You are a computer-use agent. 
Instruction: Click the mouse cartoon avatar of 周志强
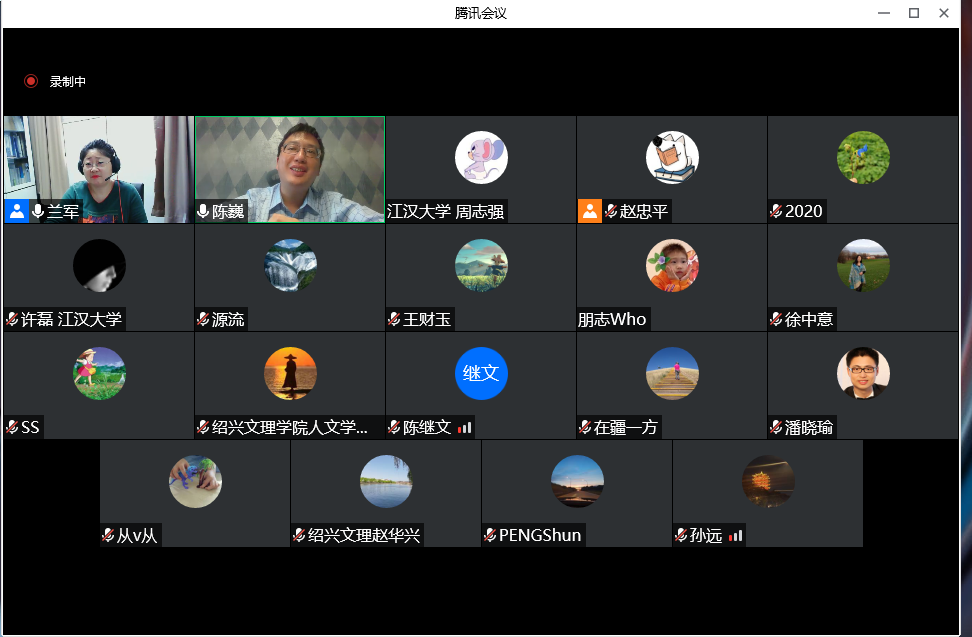click(x=481, y=157)
